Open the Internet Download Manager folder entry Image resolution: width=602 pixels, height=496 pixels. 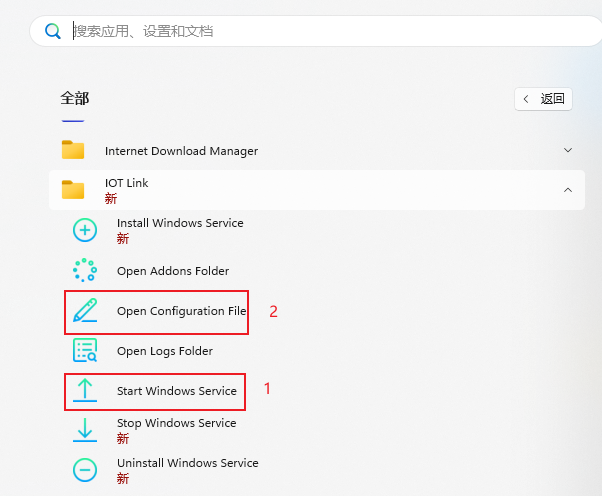tap(181, 151)
